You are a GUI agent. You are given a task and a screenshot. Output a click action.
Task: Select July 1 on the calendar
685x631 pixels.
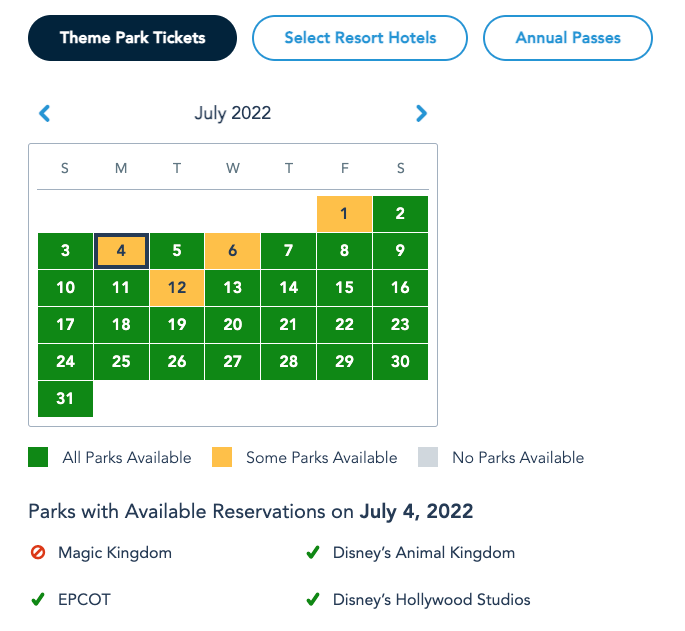pos(344,213)
